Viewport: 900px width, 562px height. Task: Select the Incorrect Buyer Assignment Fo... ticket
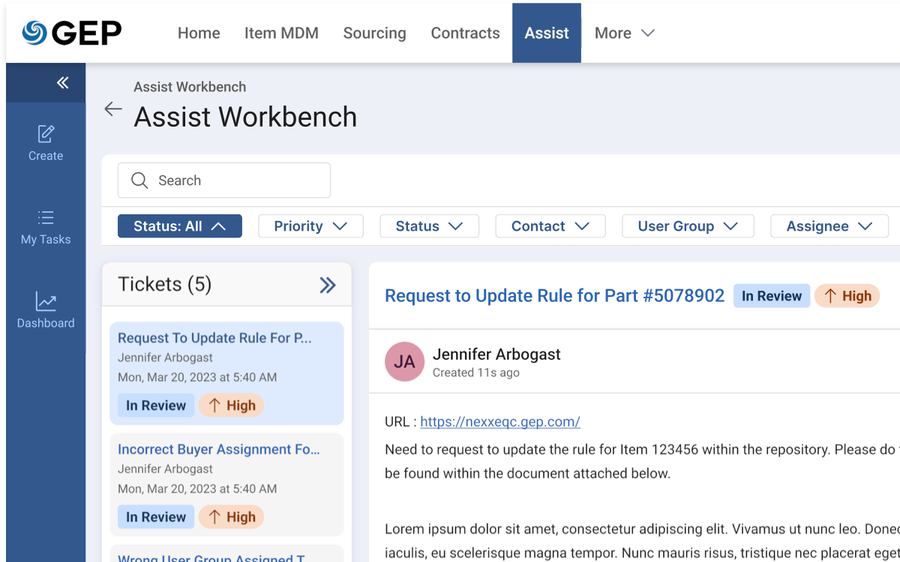click(x=227, y=485)
